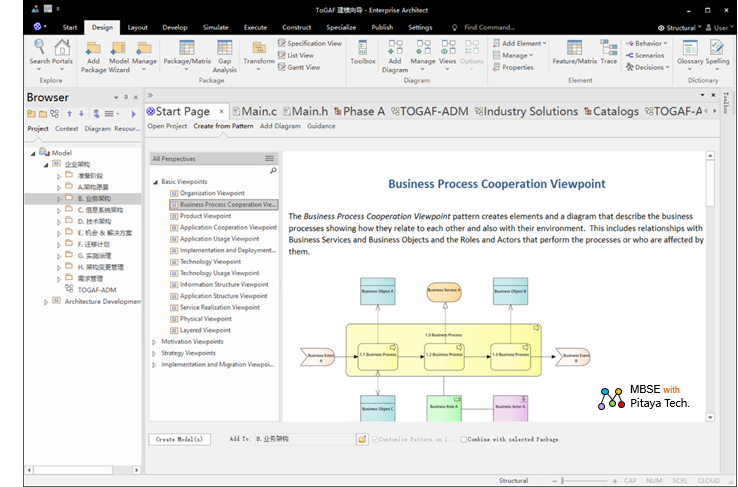Open the Search explore icon
The image size is (738, 487).
pos(39,47)
